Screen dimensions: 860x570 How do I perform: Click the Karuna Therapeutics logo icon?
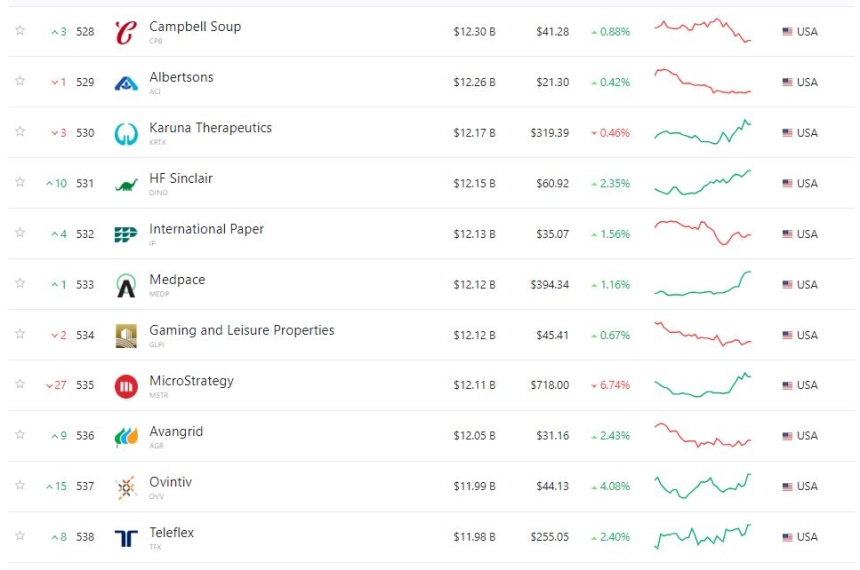[x=126, y=133]
